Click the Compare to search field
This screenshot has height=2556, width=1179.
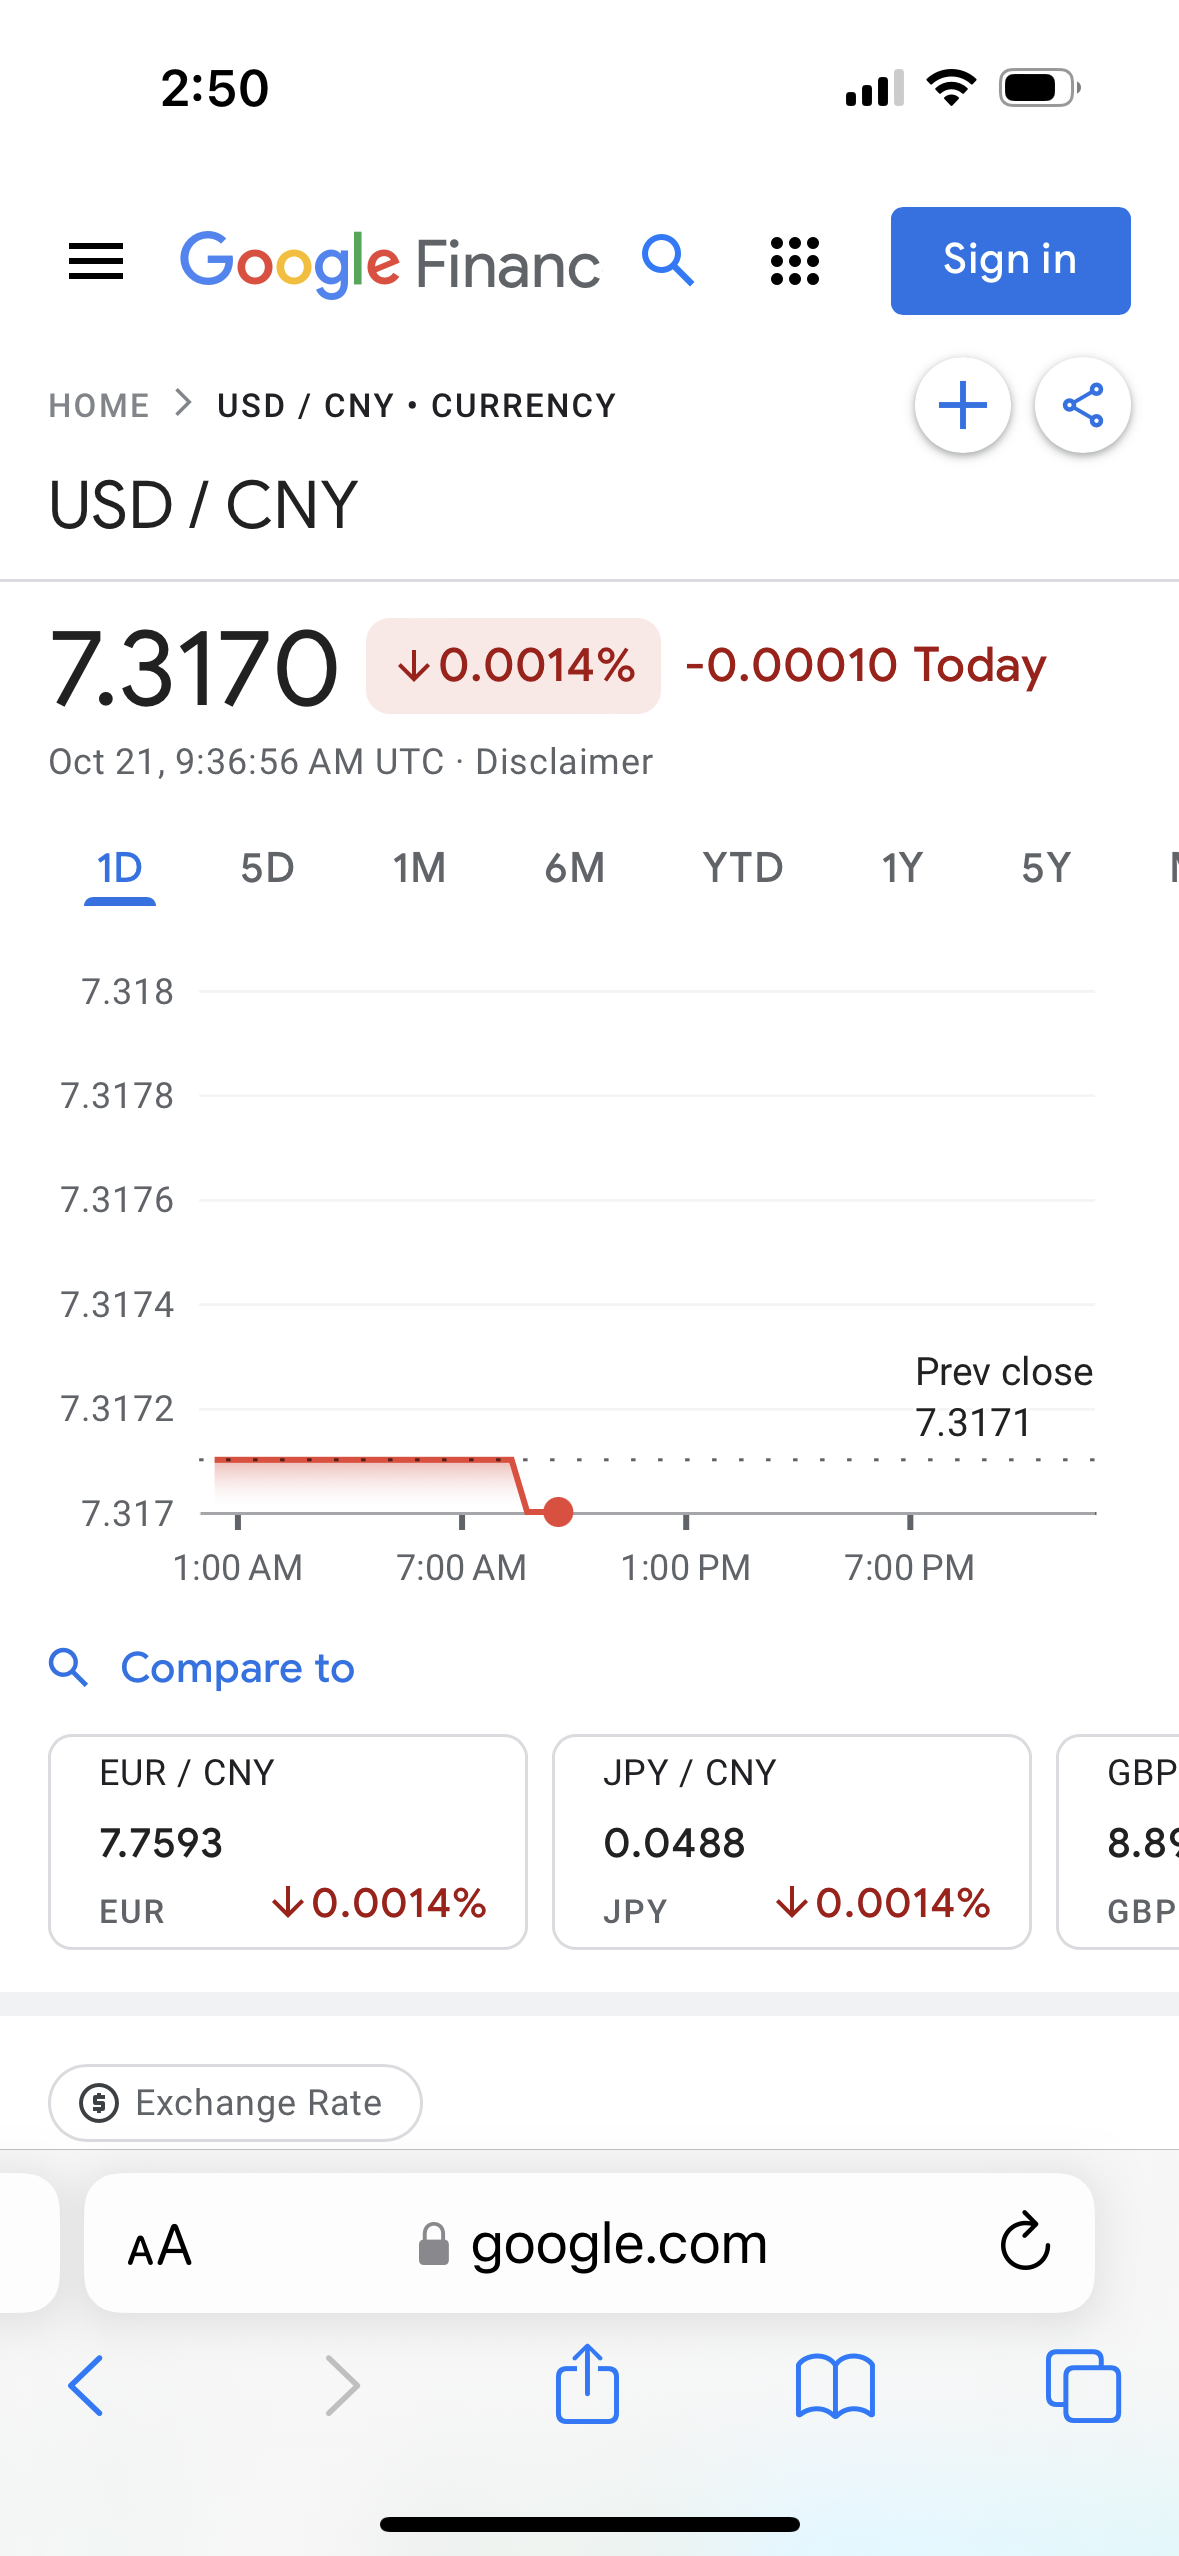237,1668
